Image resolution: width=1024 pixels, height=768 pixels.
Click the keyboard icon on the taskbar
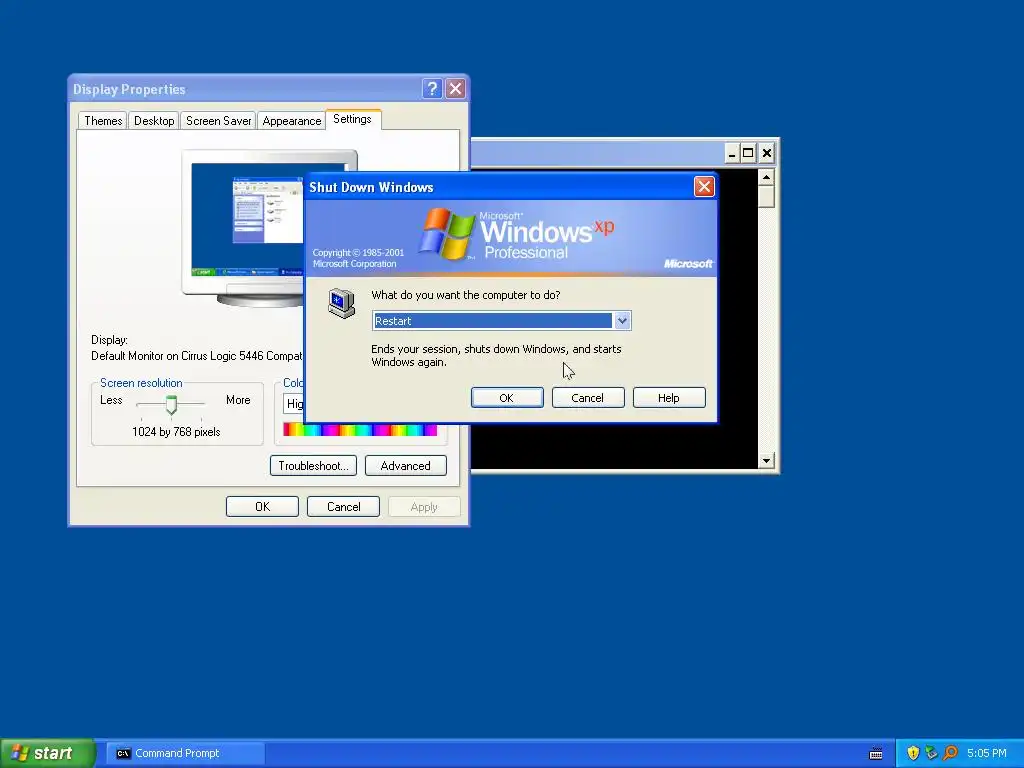point(876,754)
